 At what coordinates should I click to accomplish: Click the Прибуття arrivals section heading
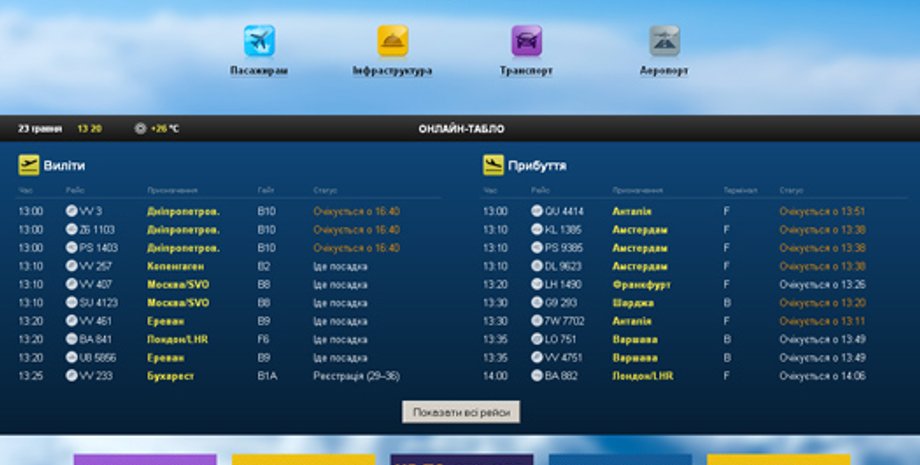point(537,165)
